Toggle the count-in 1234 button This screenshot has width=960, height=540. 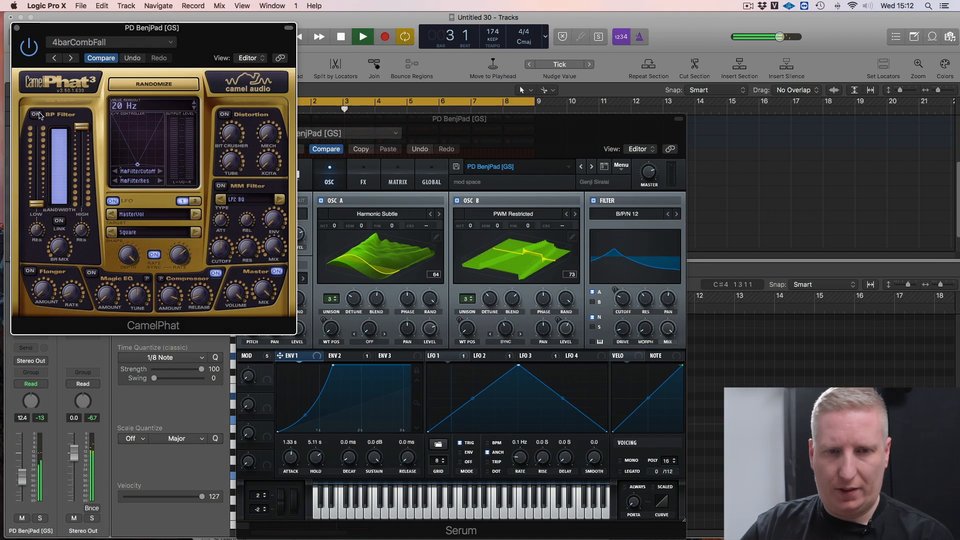point(621,37)
